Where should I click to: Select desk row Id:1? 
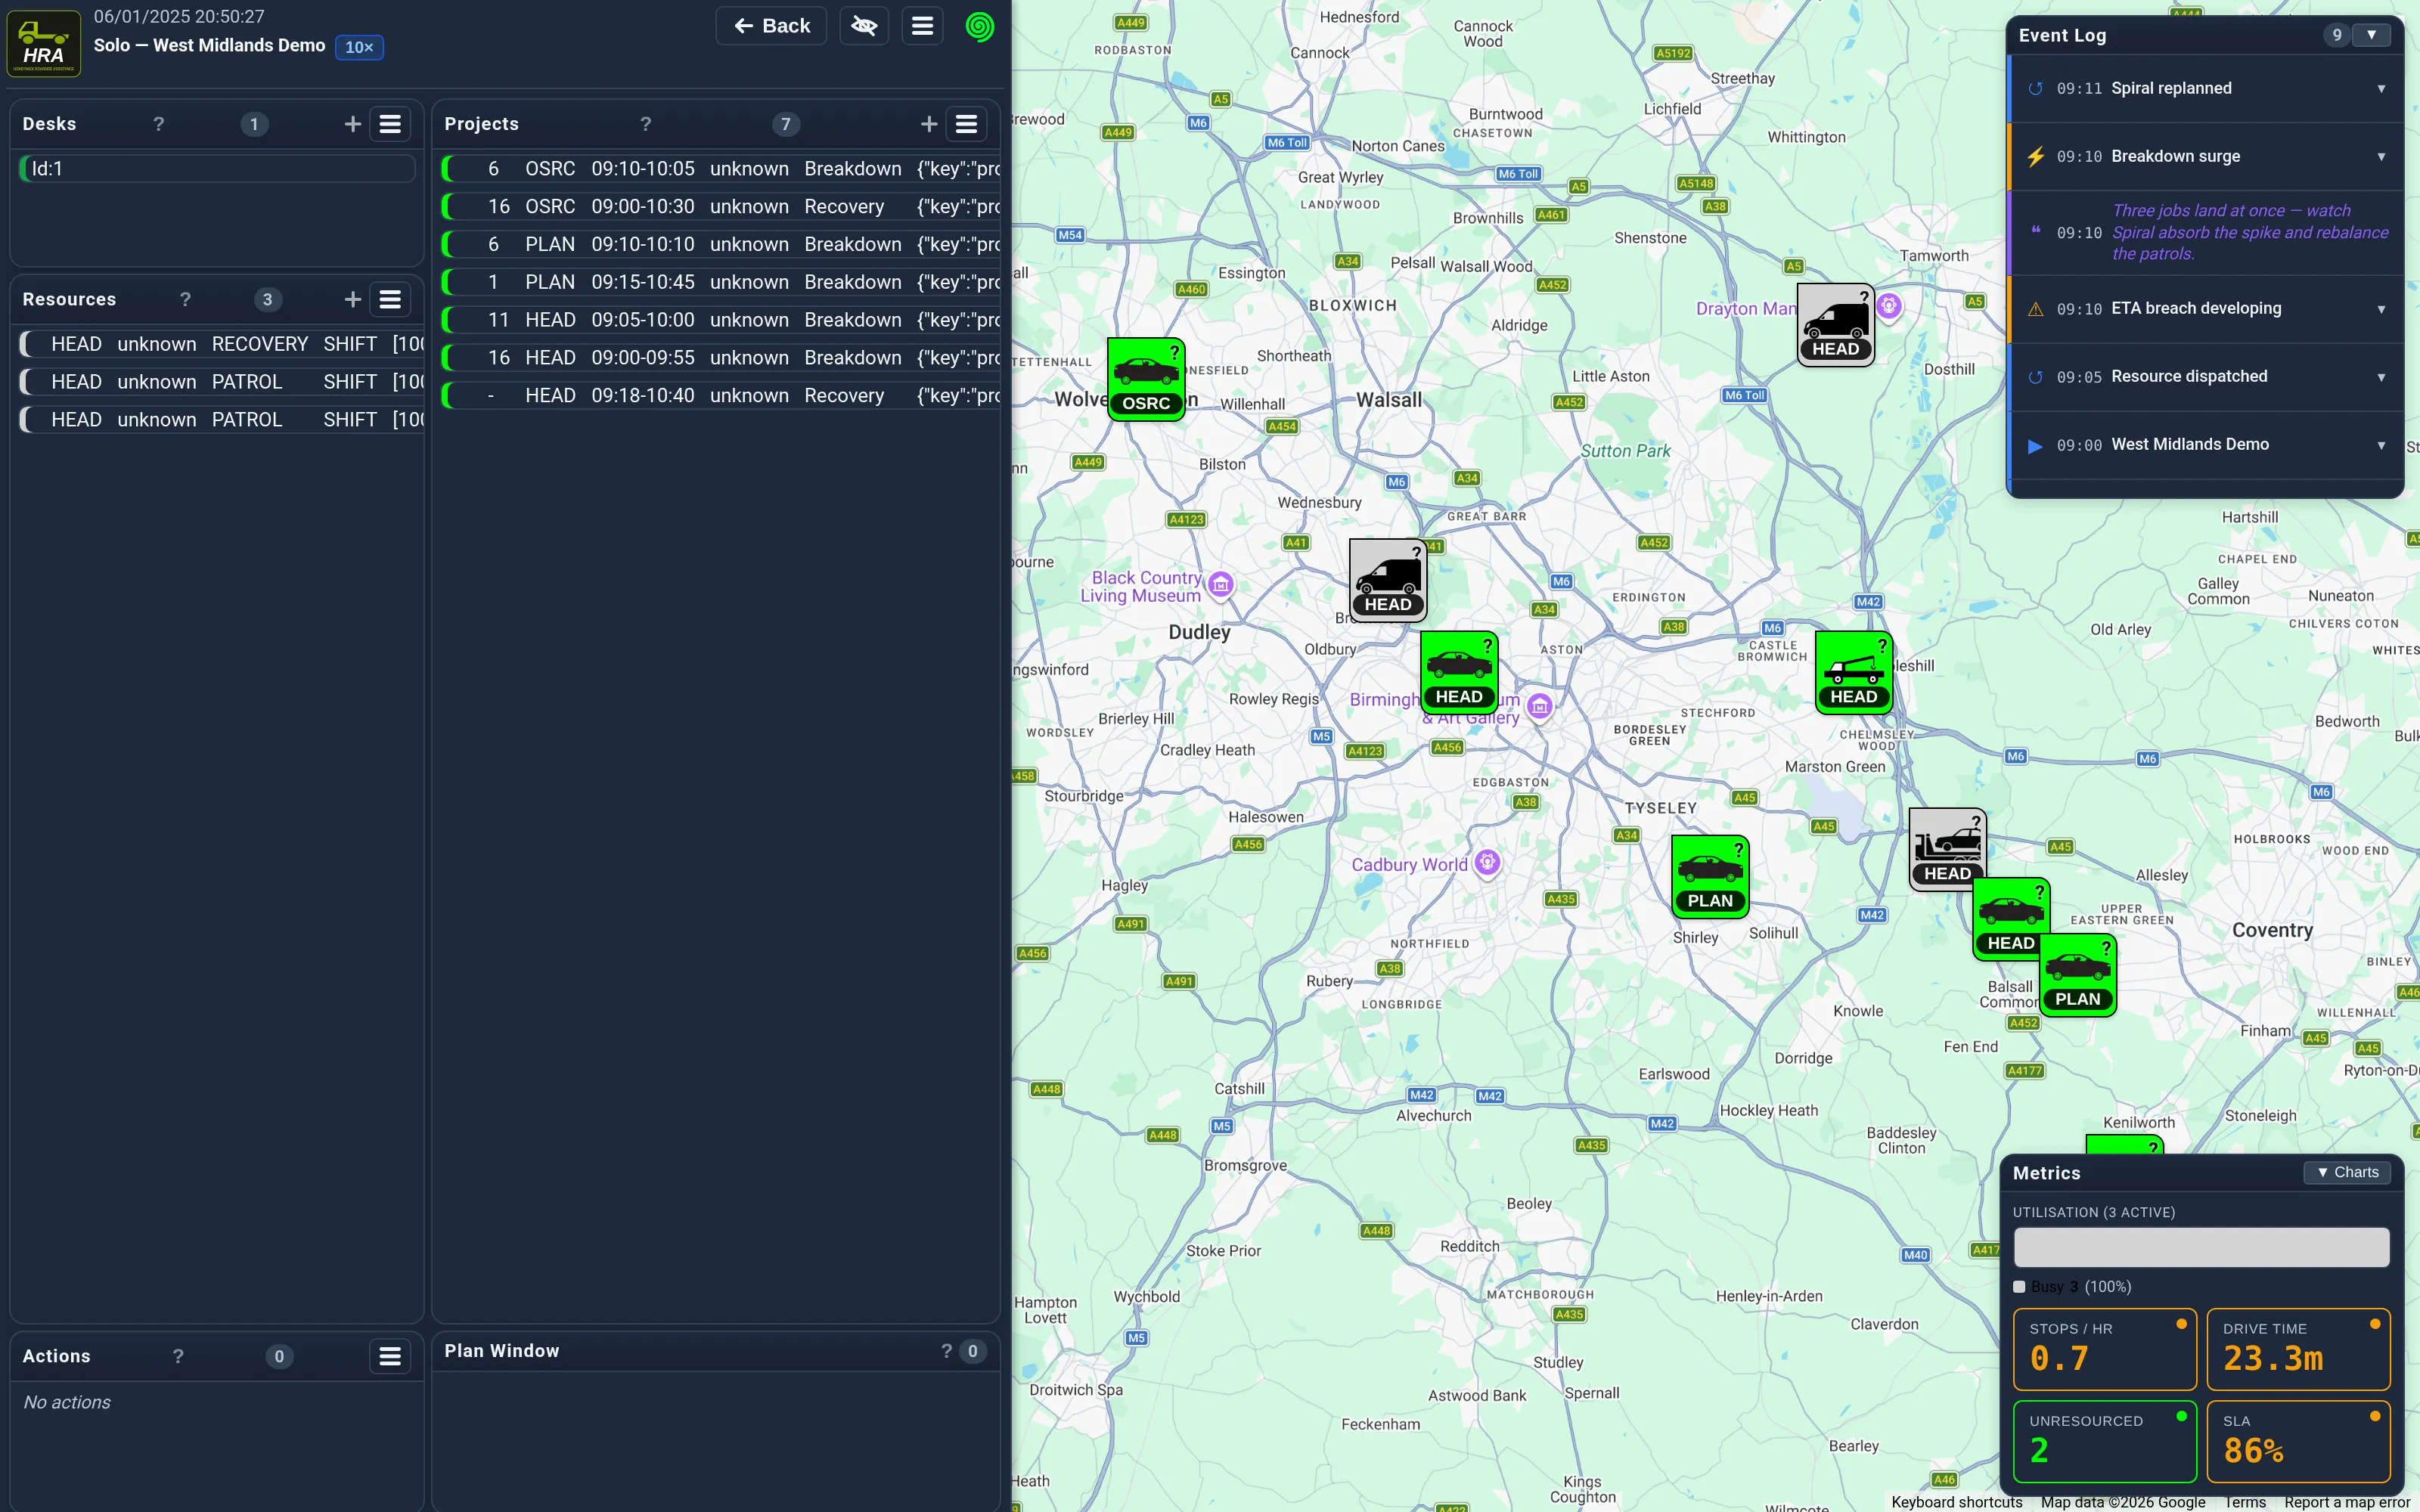pyautogui.click(x=217, y=169)
